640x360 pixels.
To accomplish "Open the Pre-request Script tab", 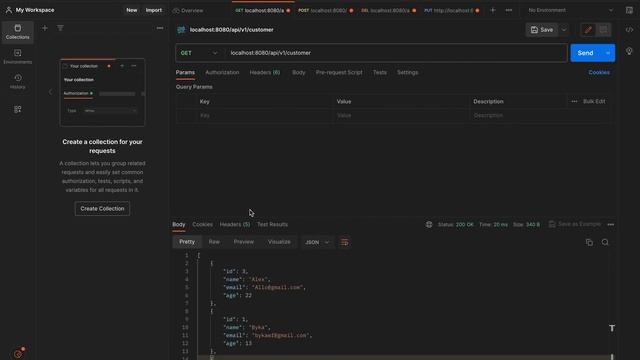I will point(339,72).
